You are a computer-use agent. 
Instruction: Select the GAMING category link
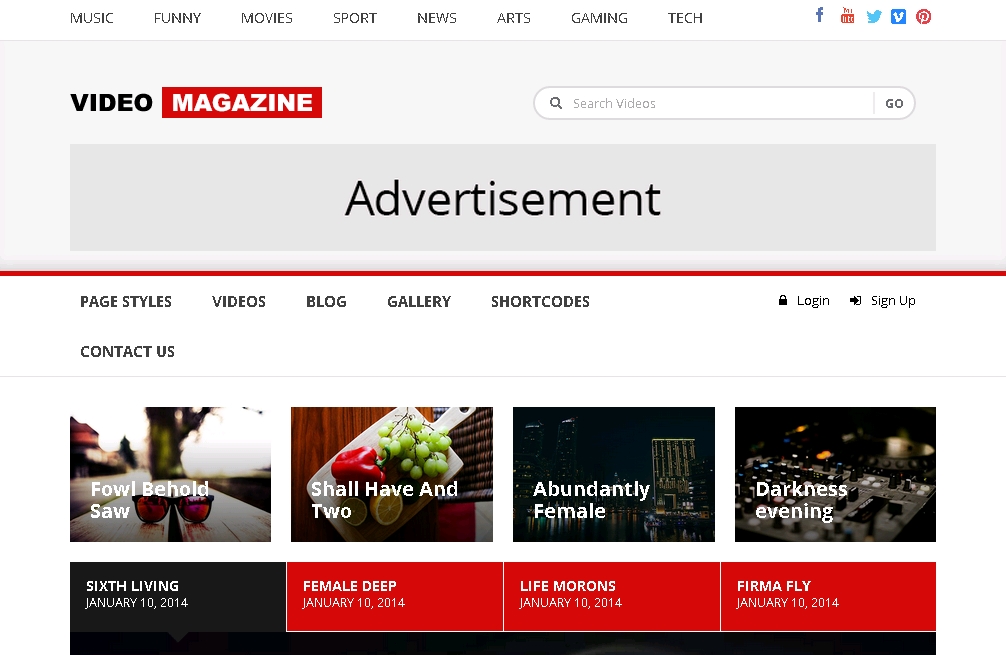[599, 18]
